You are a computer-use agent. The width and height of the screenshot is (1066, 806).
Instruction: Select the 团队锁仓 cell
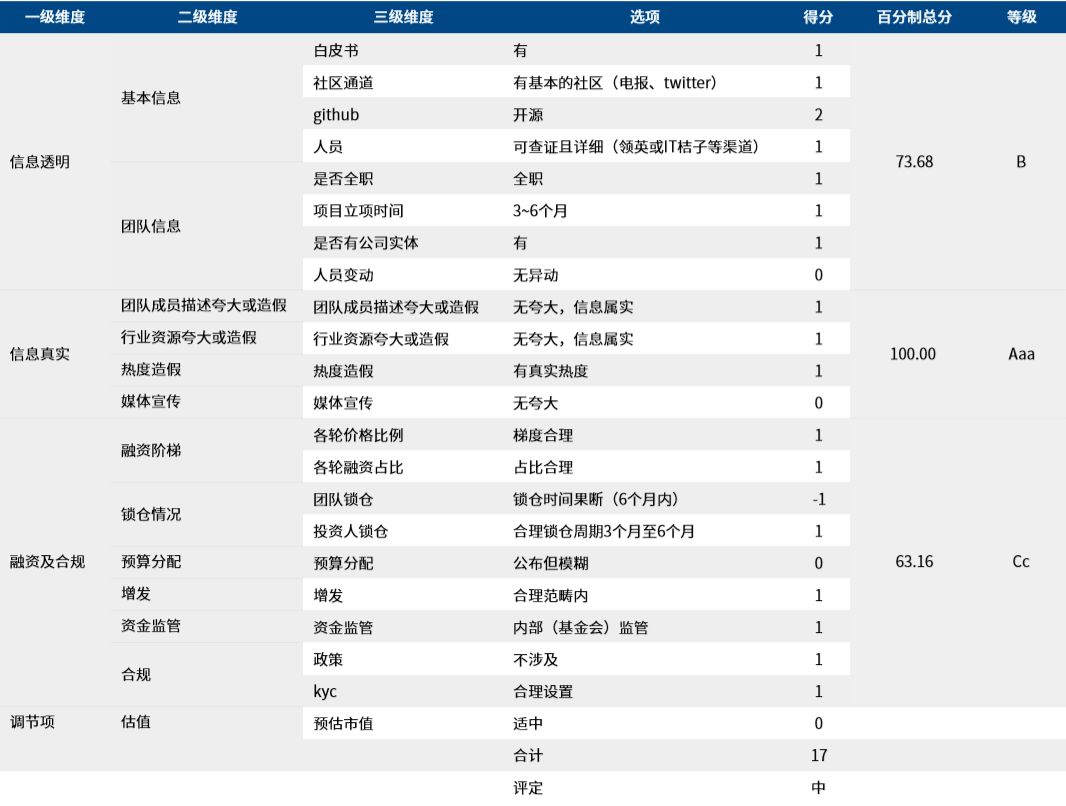click(343, 500)
